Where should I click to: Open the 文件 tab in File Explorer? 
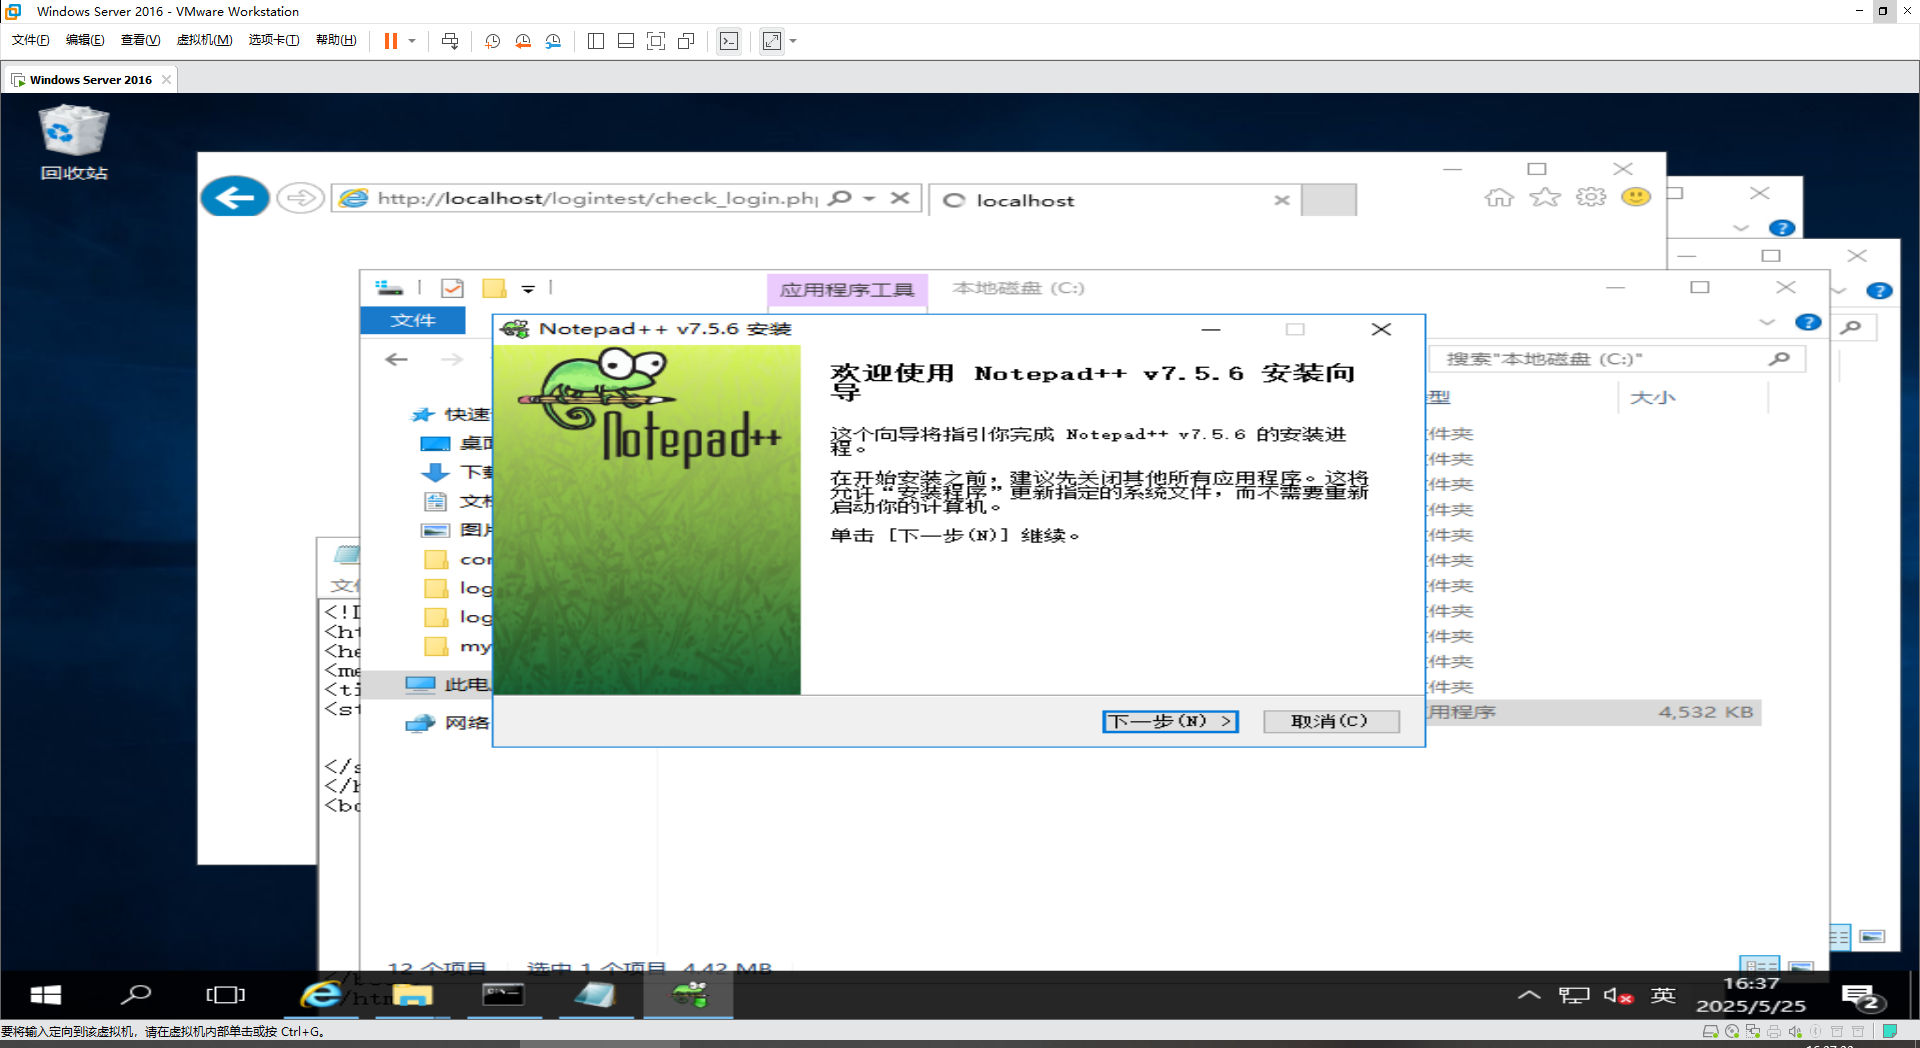click(x=413, y=320)
